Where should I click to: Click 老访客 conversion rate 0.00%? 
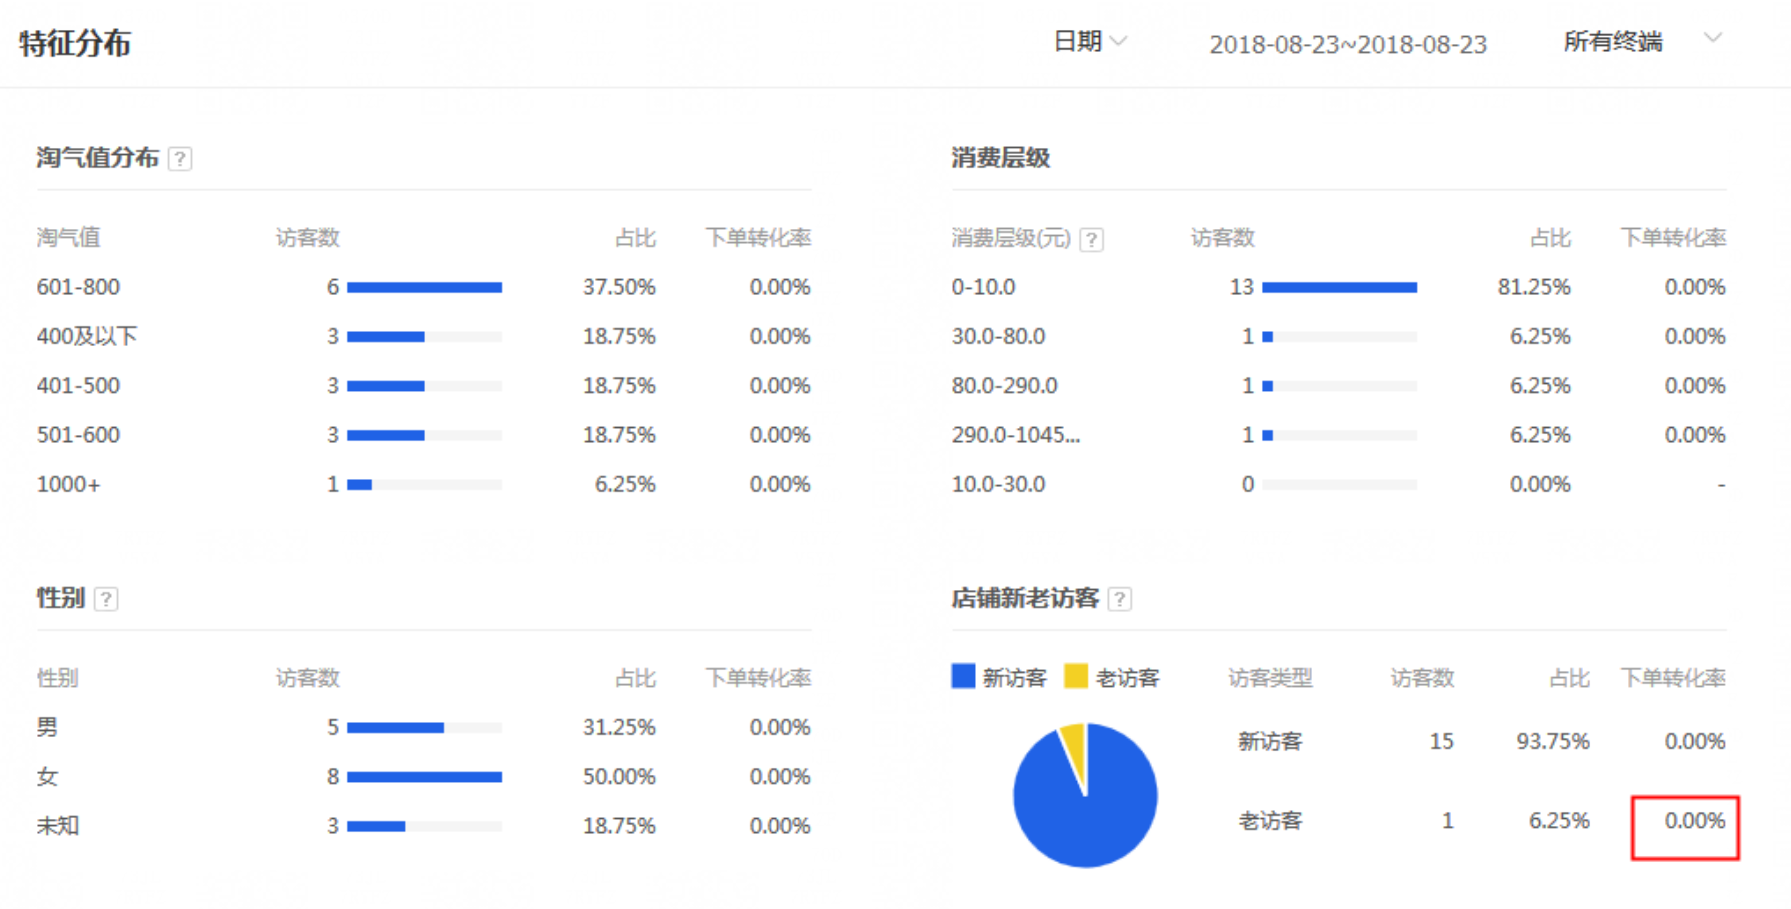pos(1695,821)
